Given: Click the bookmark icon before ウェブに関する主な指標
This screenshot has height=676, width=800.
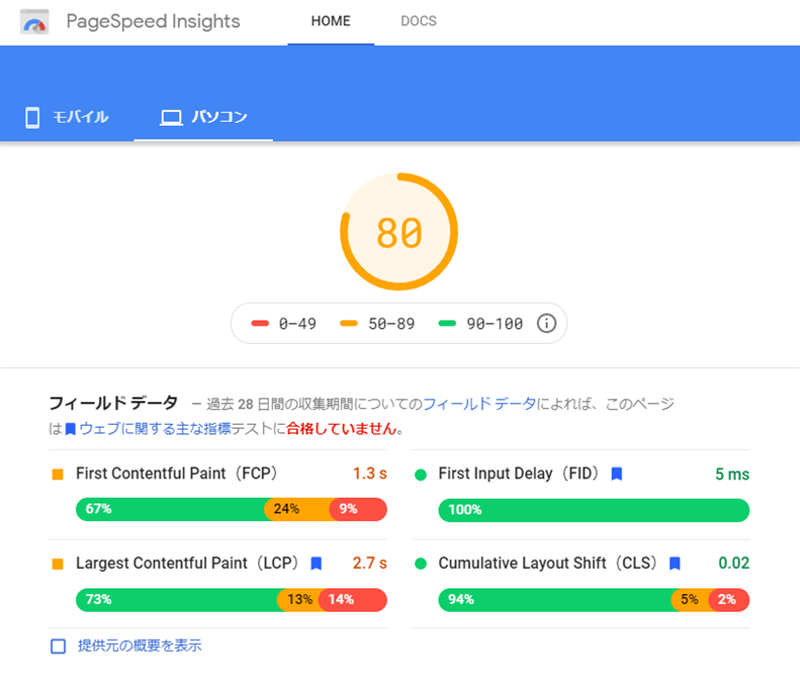Looking at the screenshot, I should point(70,429).
